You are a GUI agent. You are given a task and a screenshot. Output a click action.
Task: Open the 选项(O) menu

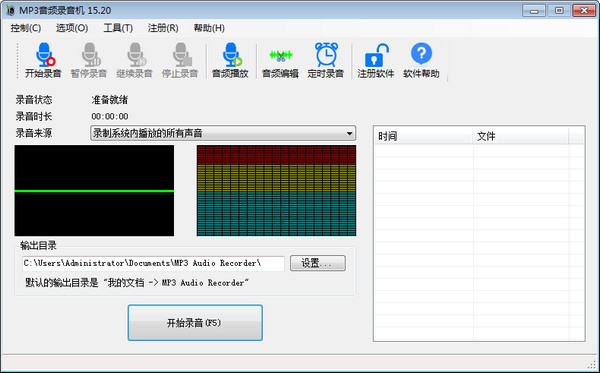pyautogui.click(x=72, y=28)
